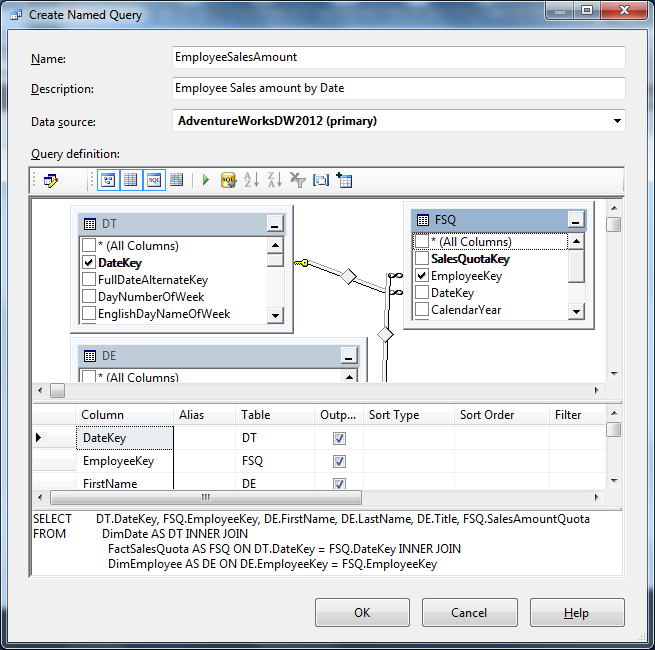Click the Filter column header
This screenshot has width=655, height=650.
point(577,415)
